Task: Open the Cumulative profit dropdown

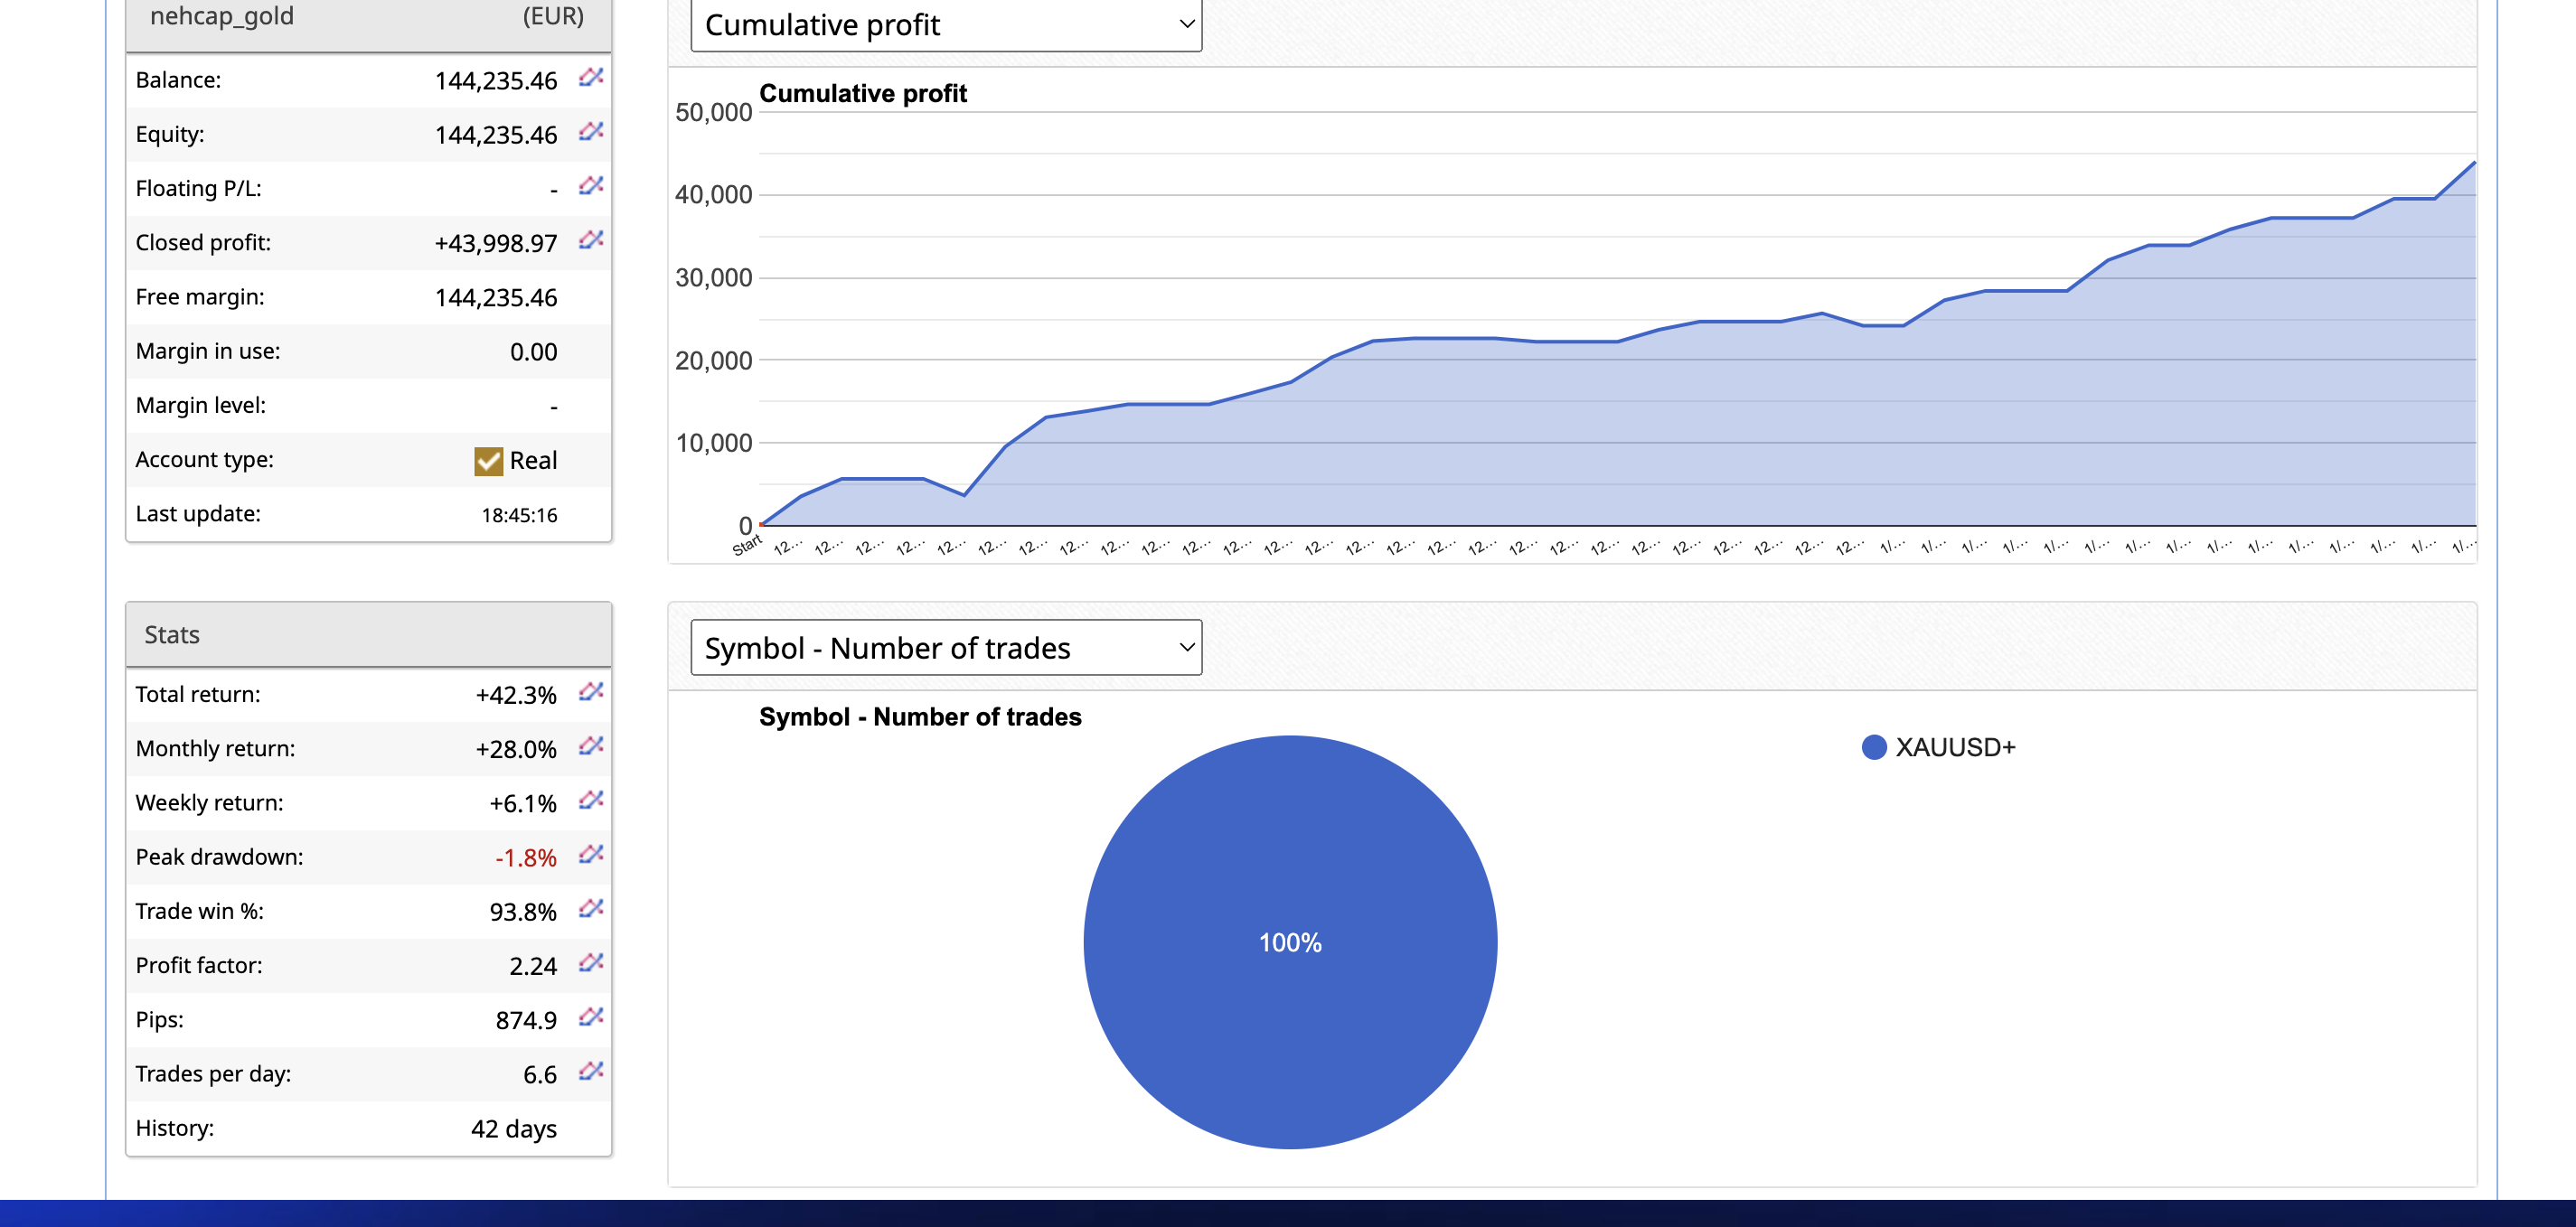Action: click(x=945, y=25)
